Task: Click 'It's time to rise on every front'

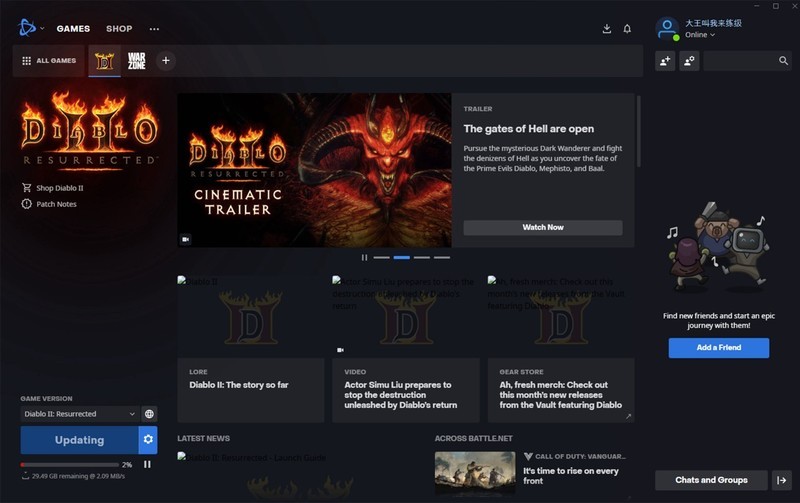Action: click(x=570, y=476)
